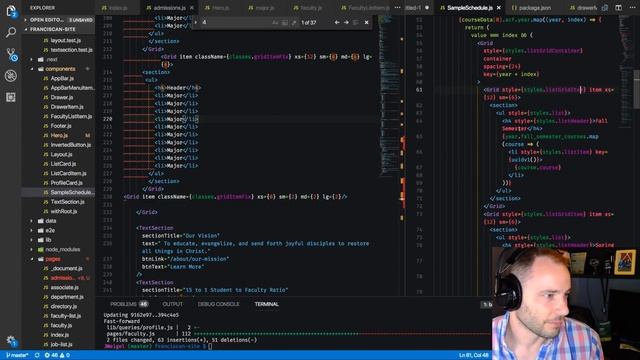
Task: Open the Explorer view in activity bar
Action: click(x=11, y=11)
